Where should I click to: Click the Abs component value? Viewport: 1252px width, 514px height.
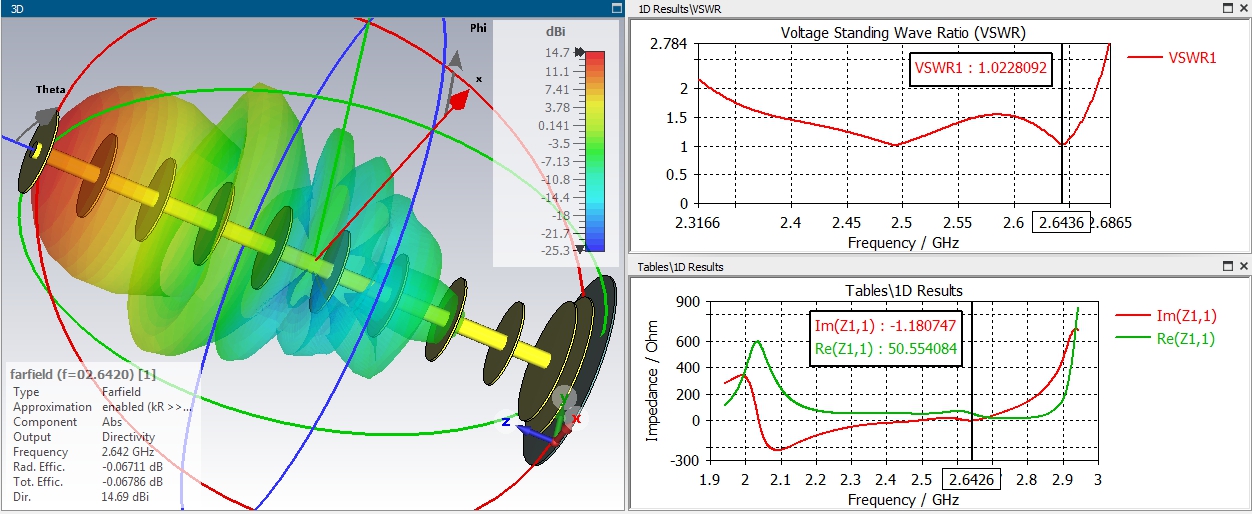(x=112, y=422)
